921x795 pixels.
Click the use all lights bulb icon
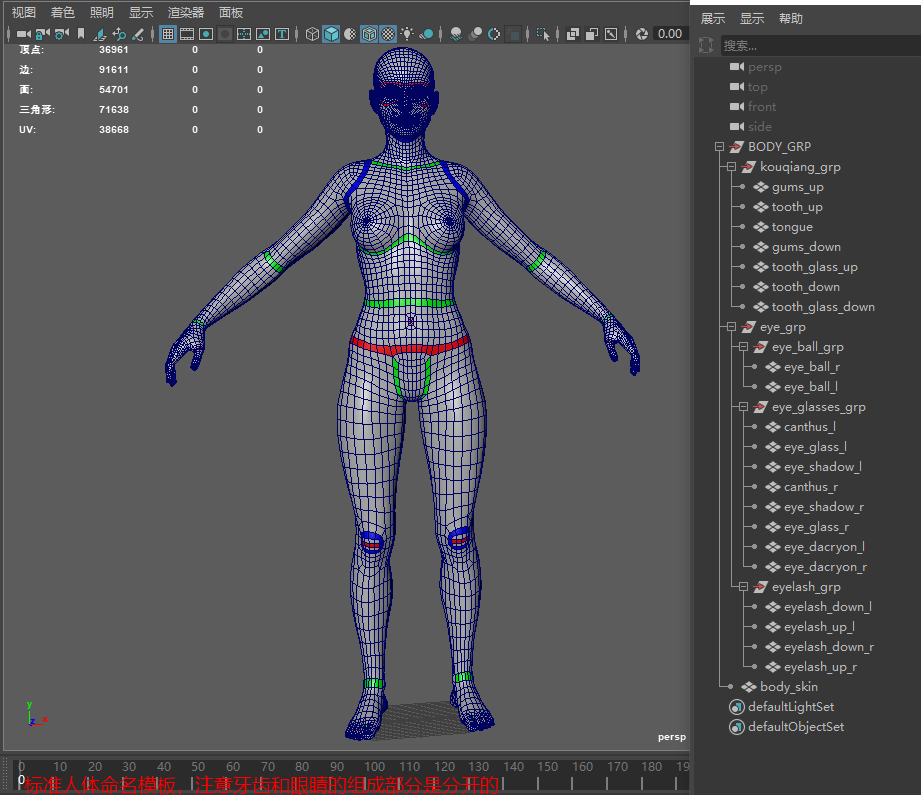pyautogui.click(x=408, y=34)
